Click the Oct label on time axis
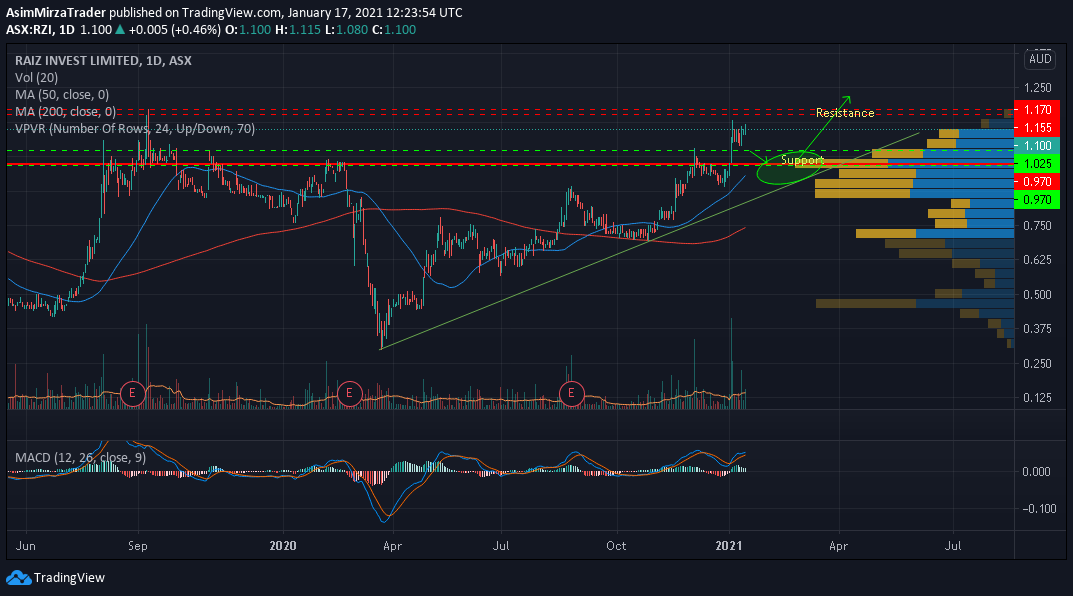 [616, 545]
